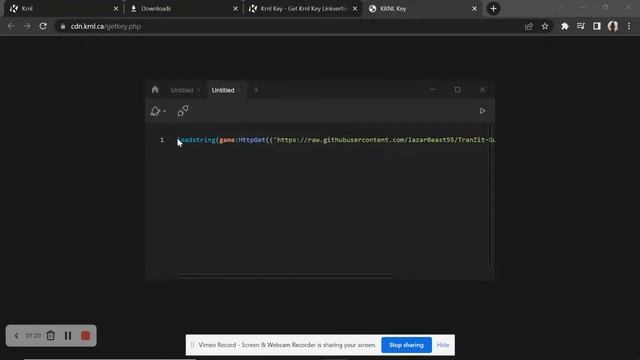Click the editor horizontal scrollbar

(284, 276)
